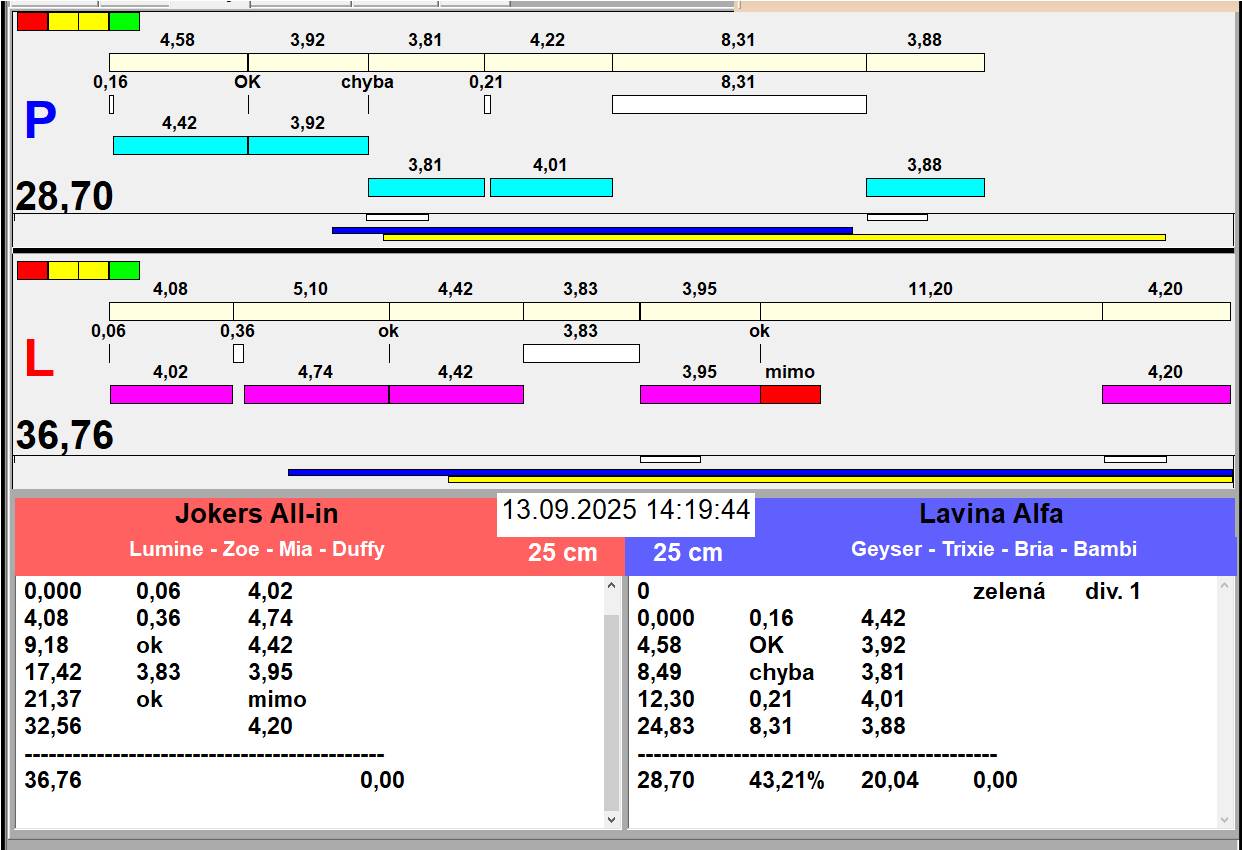Click the 20,04 value in Lavina results

[x=890, y=780]
